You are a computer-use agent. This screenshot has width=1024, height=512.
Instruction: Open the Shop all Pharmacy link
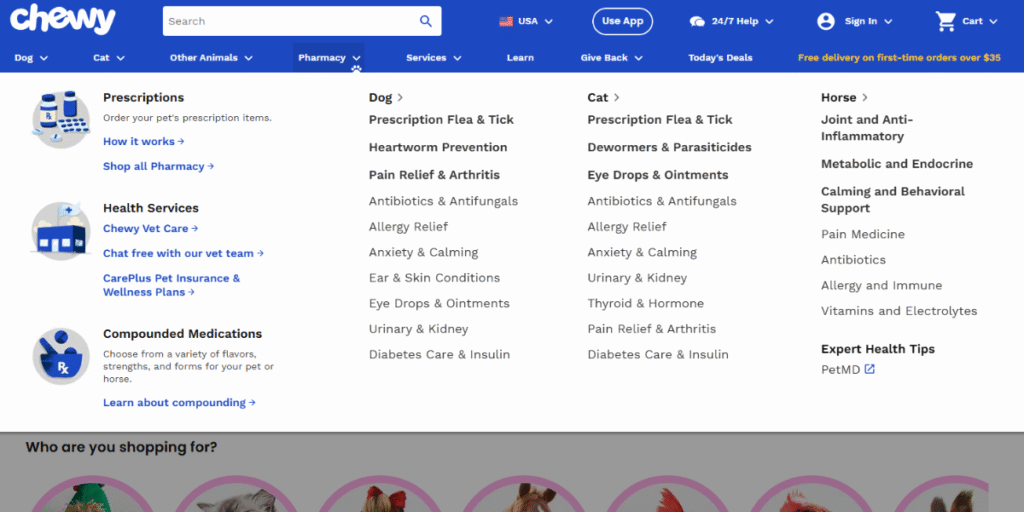pyautogui.click(x=158, y=167)
